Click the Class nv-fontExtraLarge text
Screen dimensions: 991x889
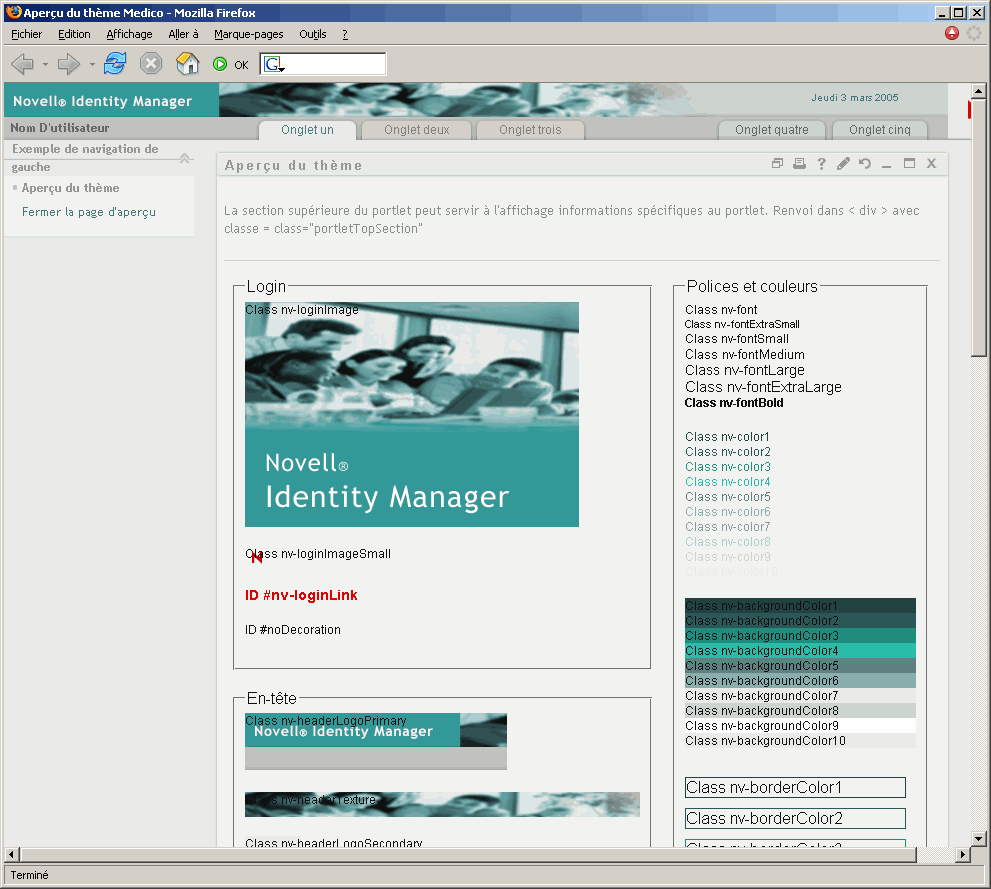point(763,387)
